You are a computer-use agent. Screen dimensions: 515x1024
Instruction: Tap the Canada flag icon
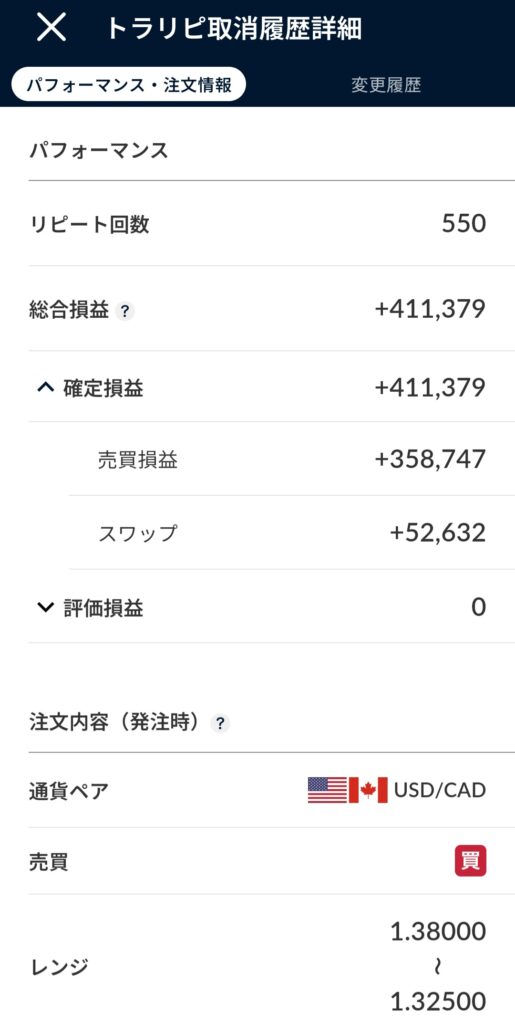tap(368, 790)
